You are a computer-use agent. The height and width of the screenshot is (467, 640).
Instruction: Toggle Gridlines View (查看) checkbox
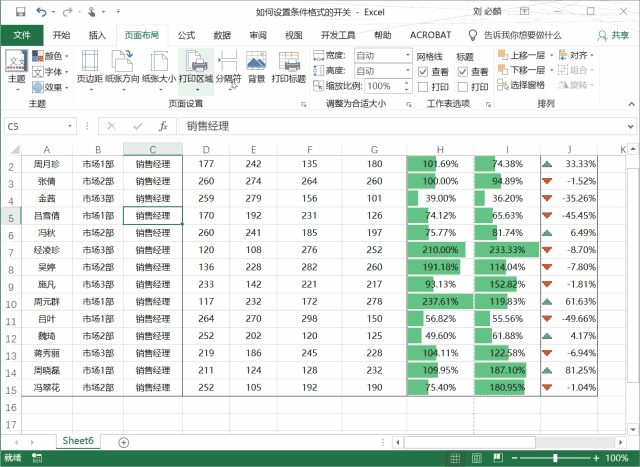coord(423,72)
